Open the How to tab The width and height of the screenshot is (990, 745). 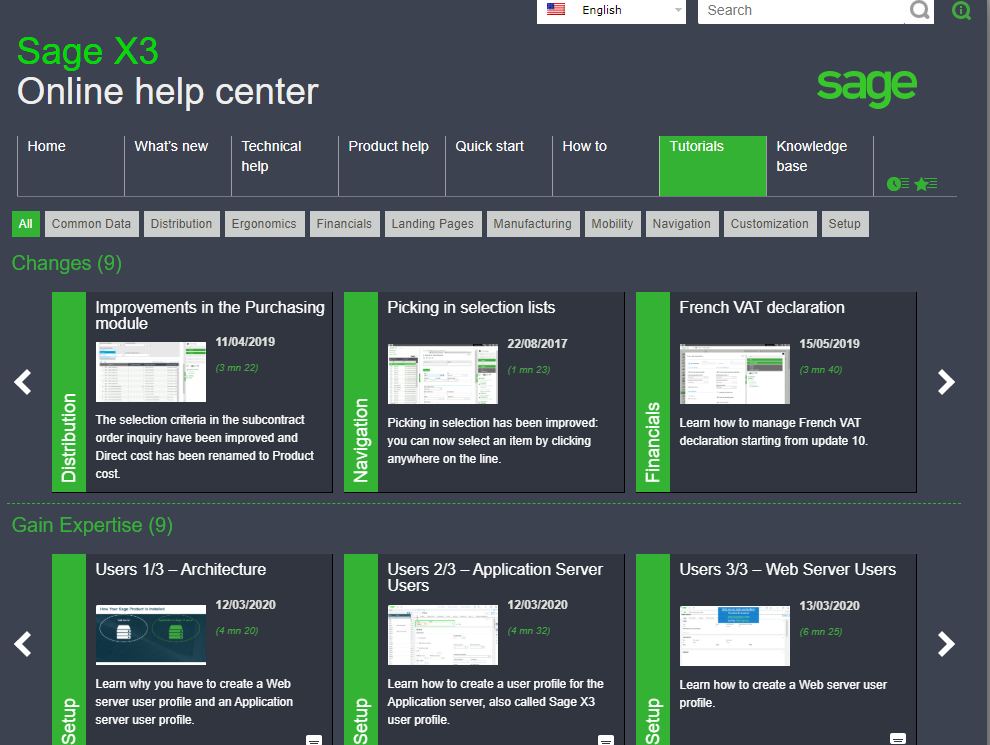coord(606,166)
